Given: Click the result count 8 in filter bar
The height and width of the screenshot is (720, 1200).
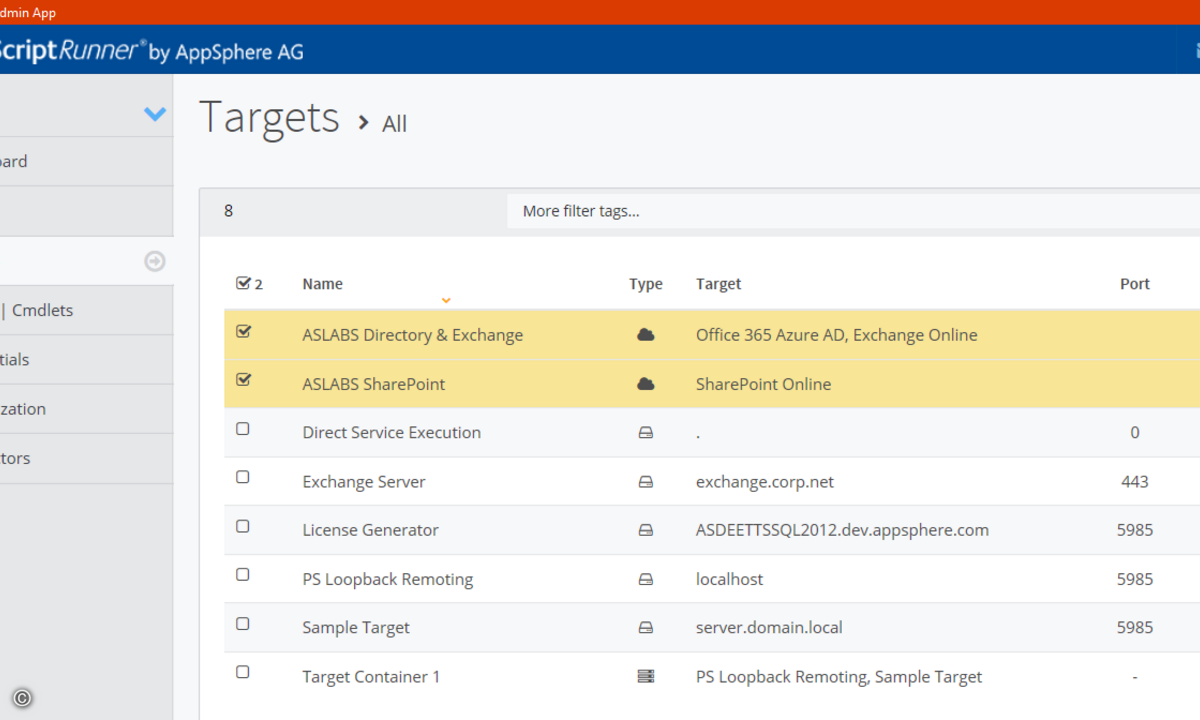Looking at the screenshot, I should [x=228, y=211].
